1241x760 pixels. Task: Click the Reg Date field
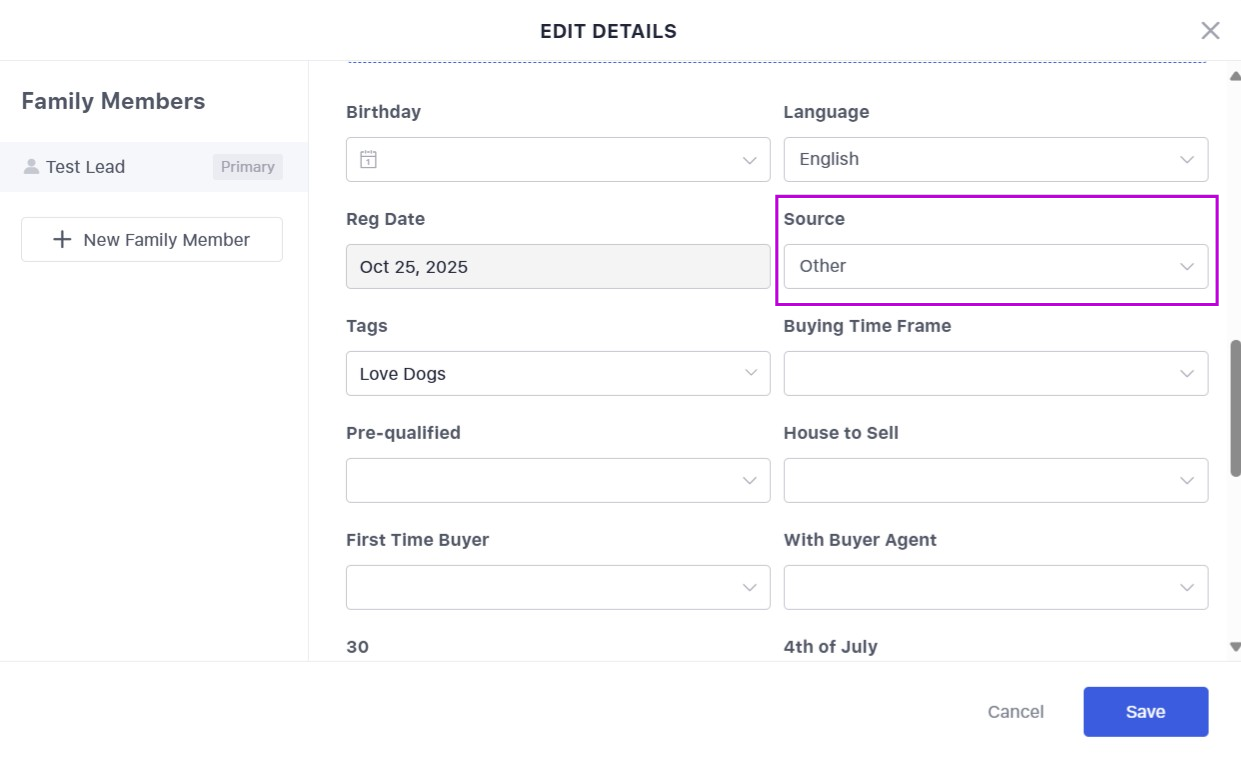tap(558, 267)
